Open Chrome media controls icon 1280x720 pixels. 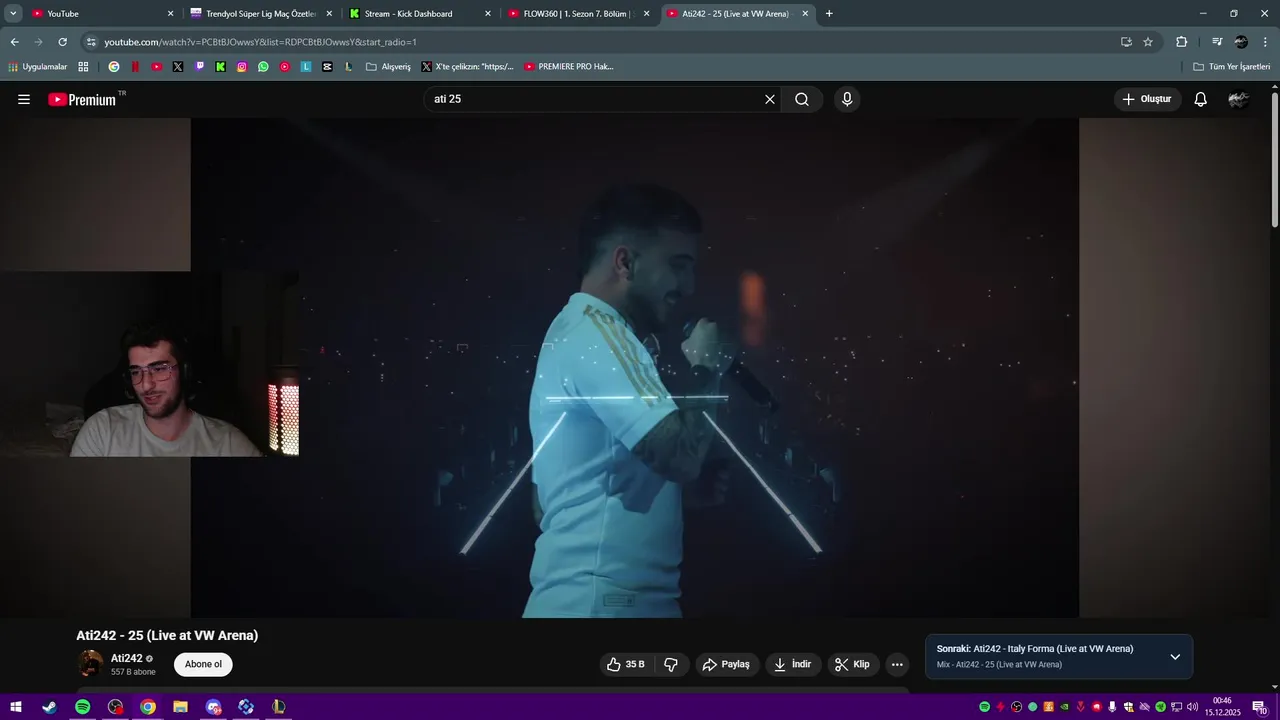pyautogui.click(x=1217, y=42)
